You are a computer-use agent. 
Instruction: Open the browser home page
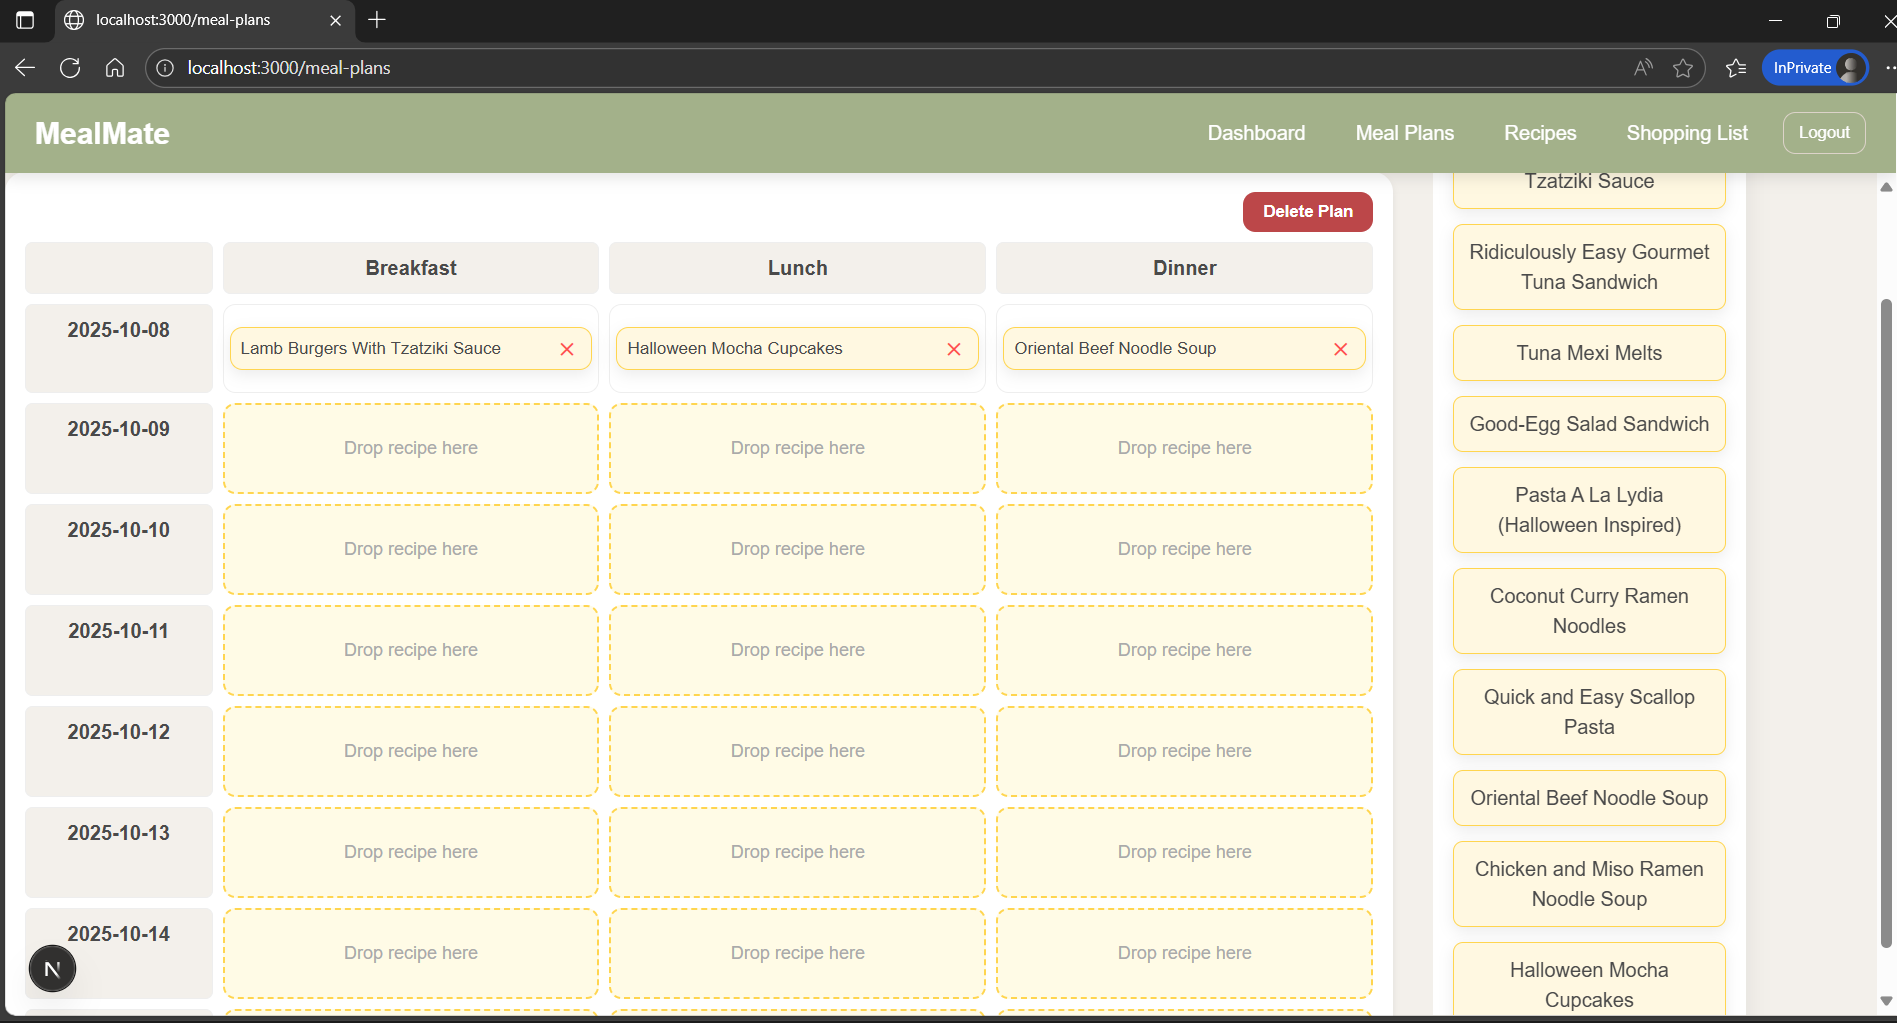[x=115, y=67]
